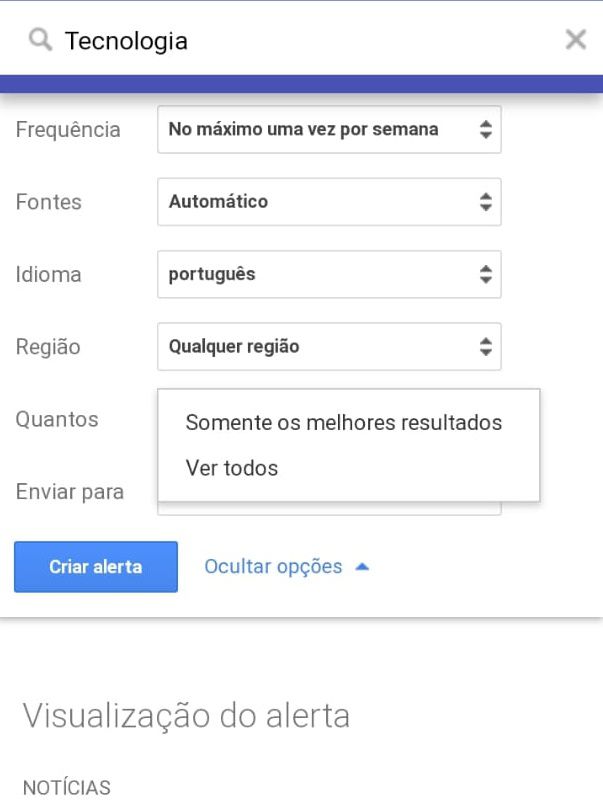Select Somente os melhores resultados
The image size is (603, 804).
(342, 422)
